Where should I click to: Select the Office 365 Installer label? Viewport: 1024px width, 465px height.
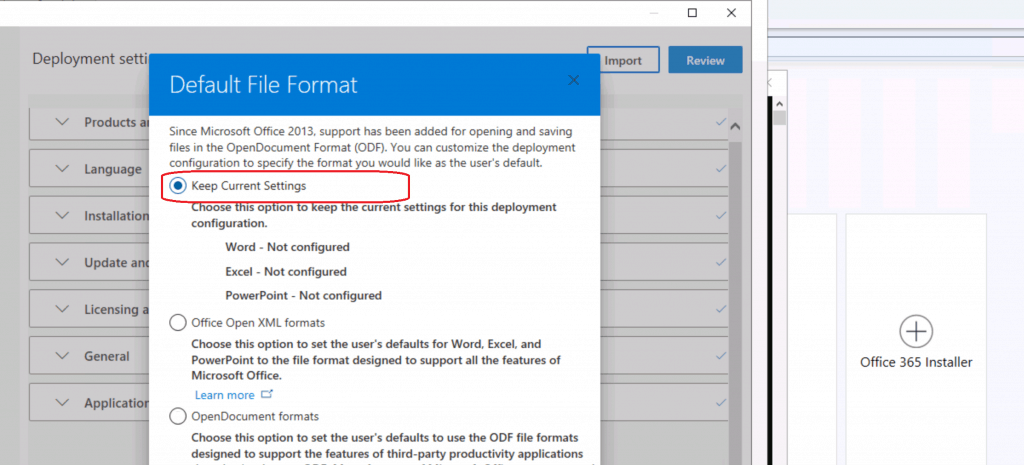tap(916, 362)
